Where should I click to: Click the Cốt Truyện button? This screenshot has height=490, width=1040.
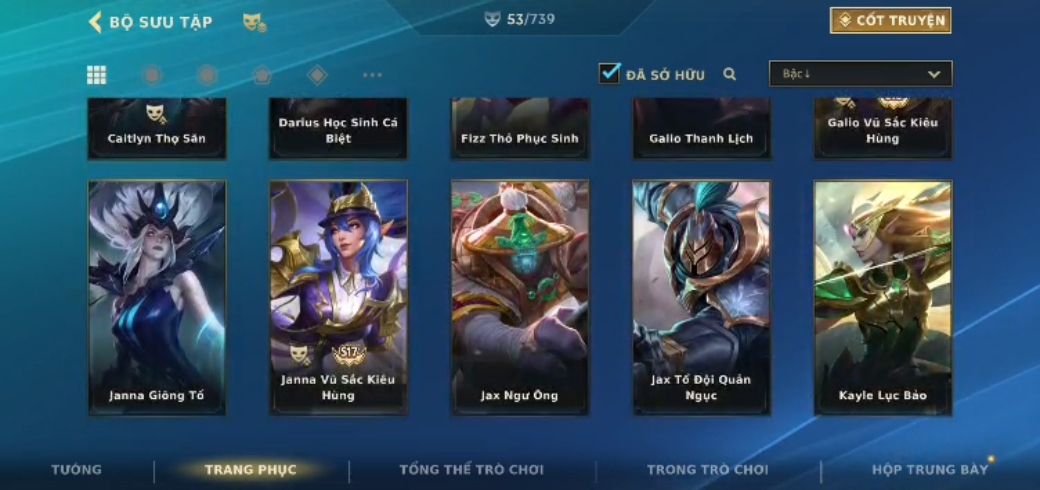(891, 21)
